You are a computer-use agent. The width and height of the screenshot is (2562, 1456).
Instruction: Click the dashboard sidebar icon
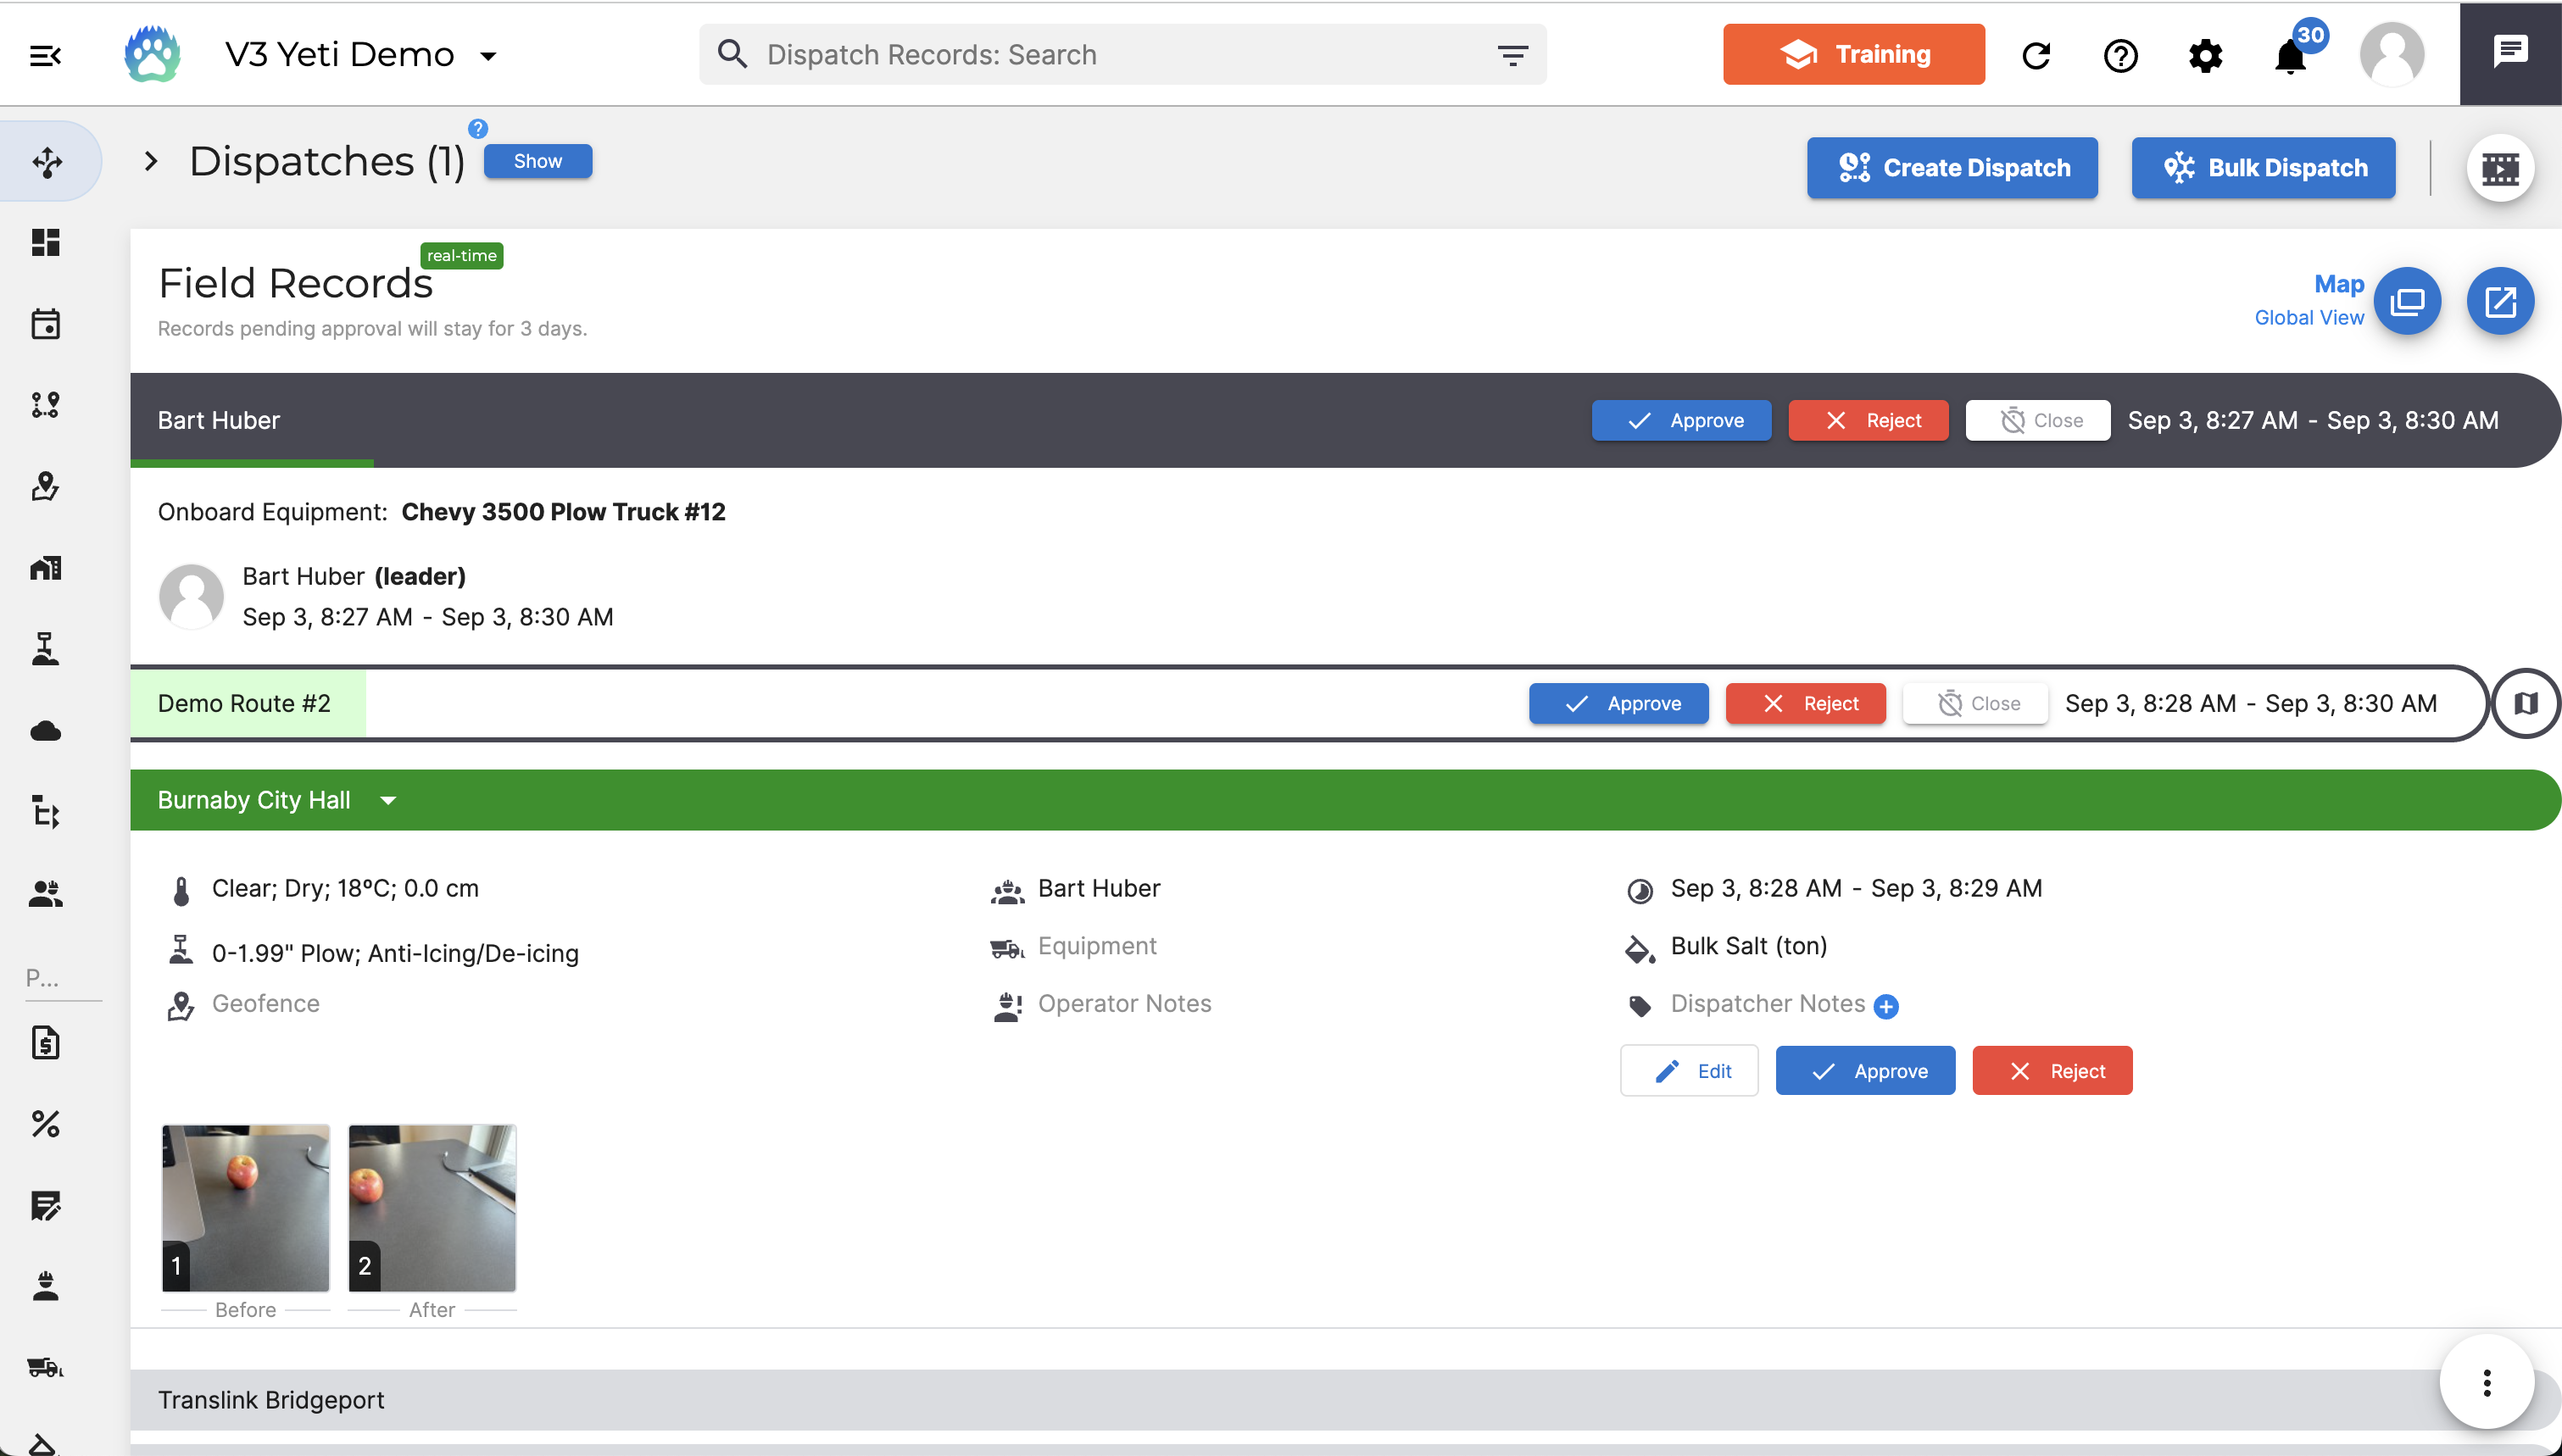point(45,242)
